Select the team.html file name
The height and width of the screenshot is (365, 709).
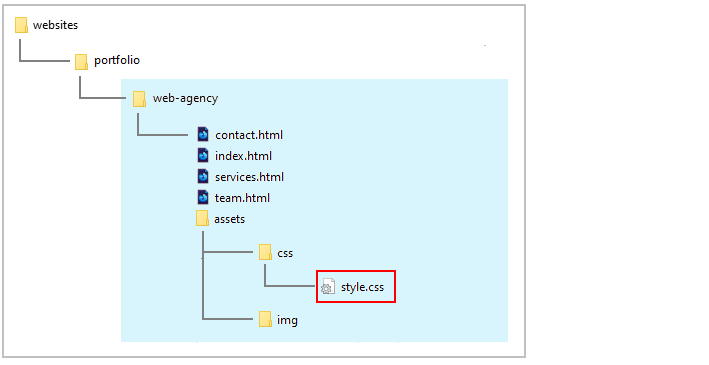(242, 198)
